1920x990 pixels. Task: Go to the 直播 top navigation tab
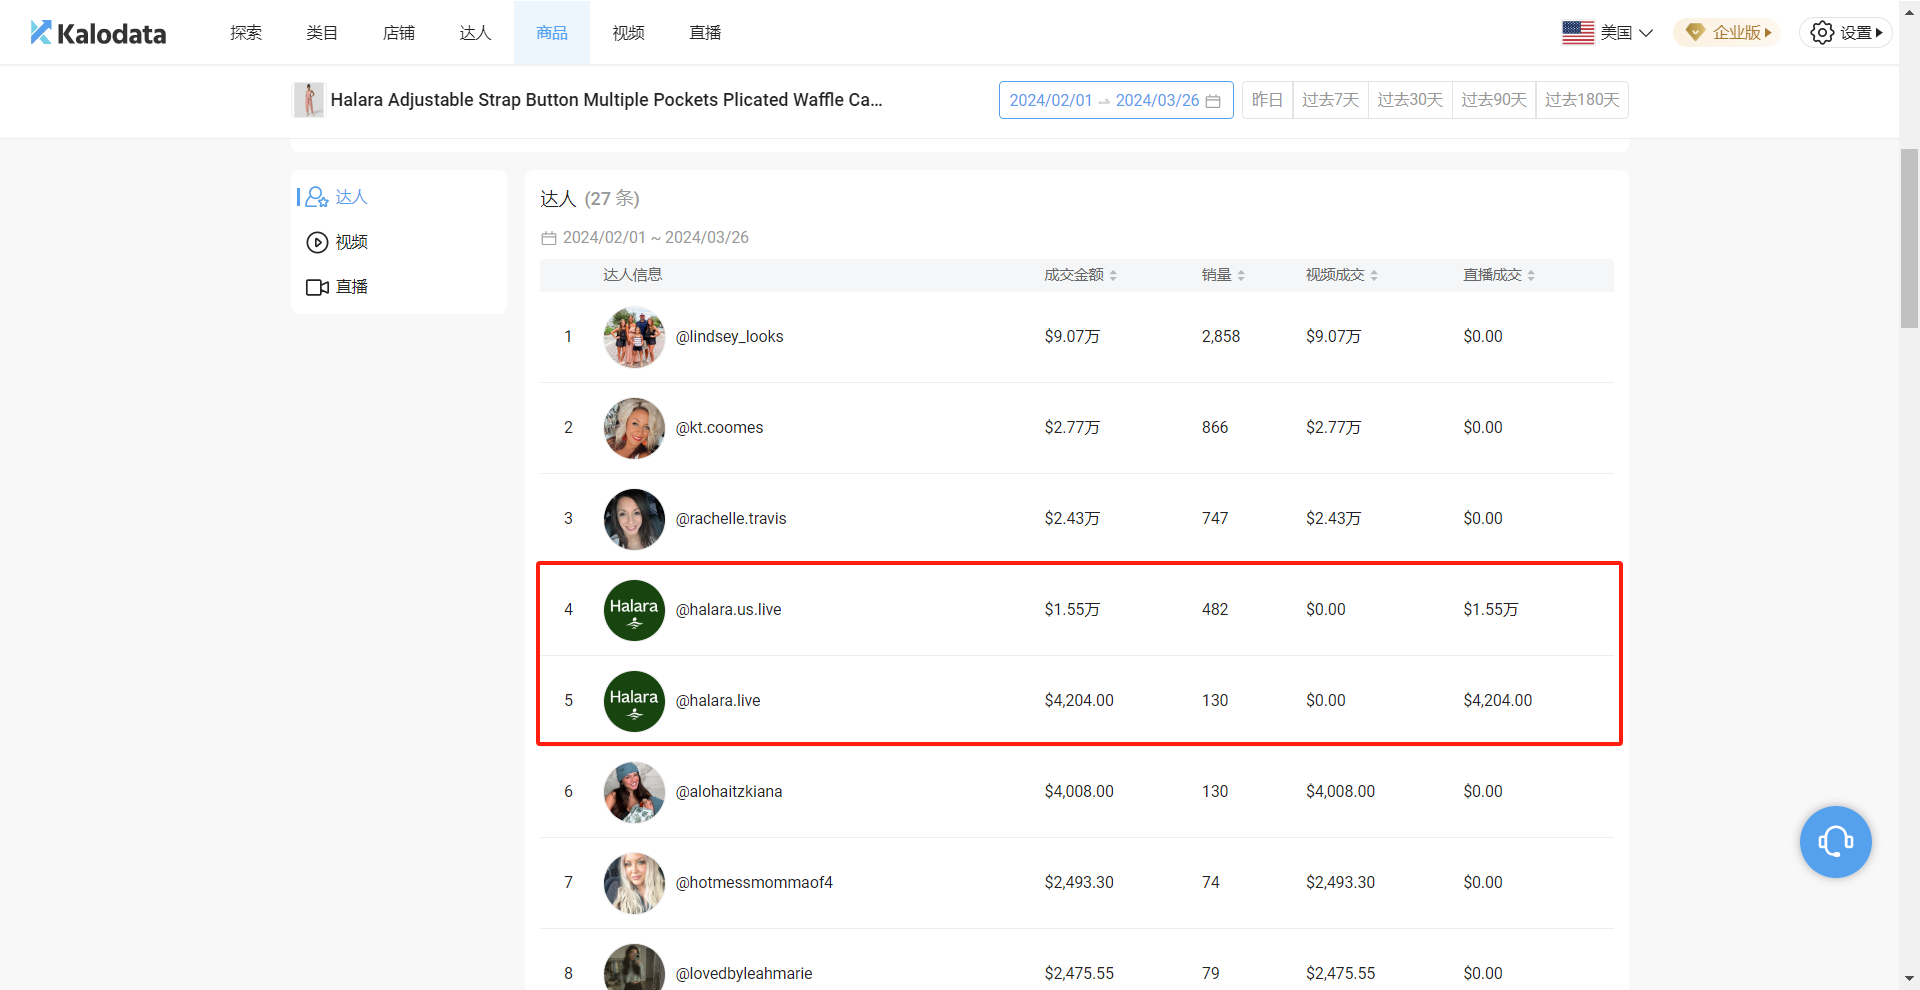click(x=705, y=33)
